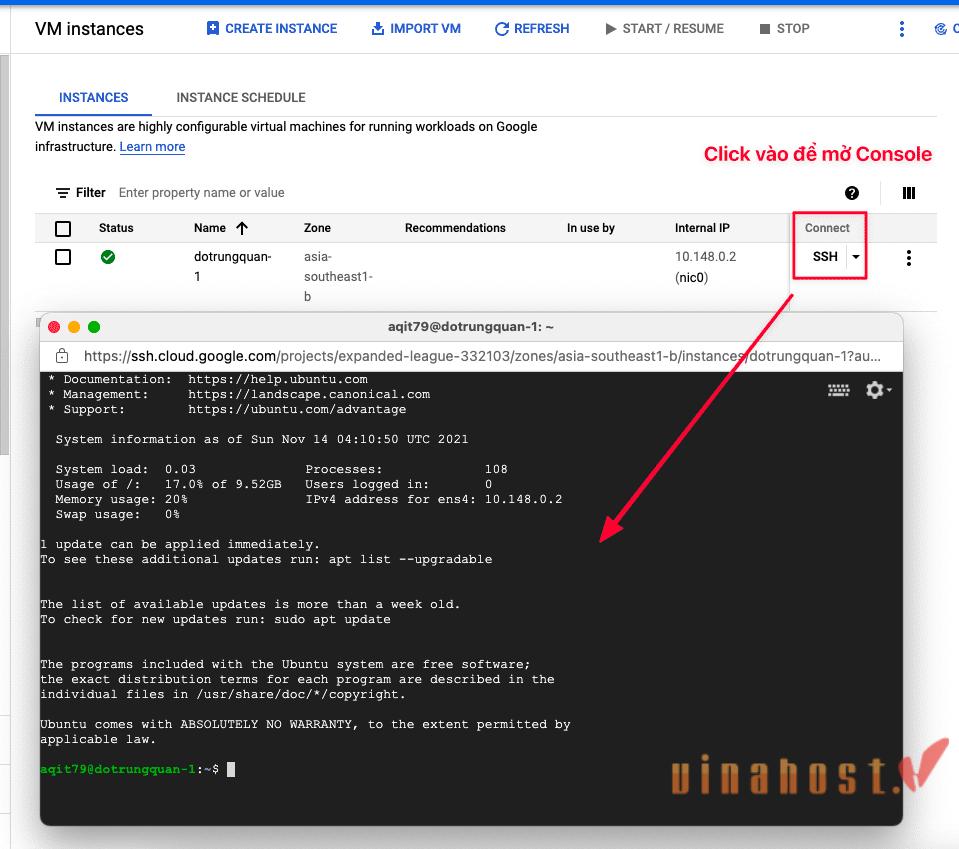The width and height of the screenshot is (959, 849).
Task: Check the checkbox for the dotrungquan-1 instance
Action: [x=63, y=257]
